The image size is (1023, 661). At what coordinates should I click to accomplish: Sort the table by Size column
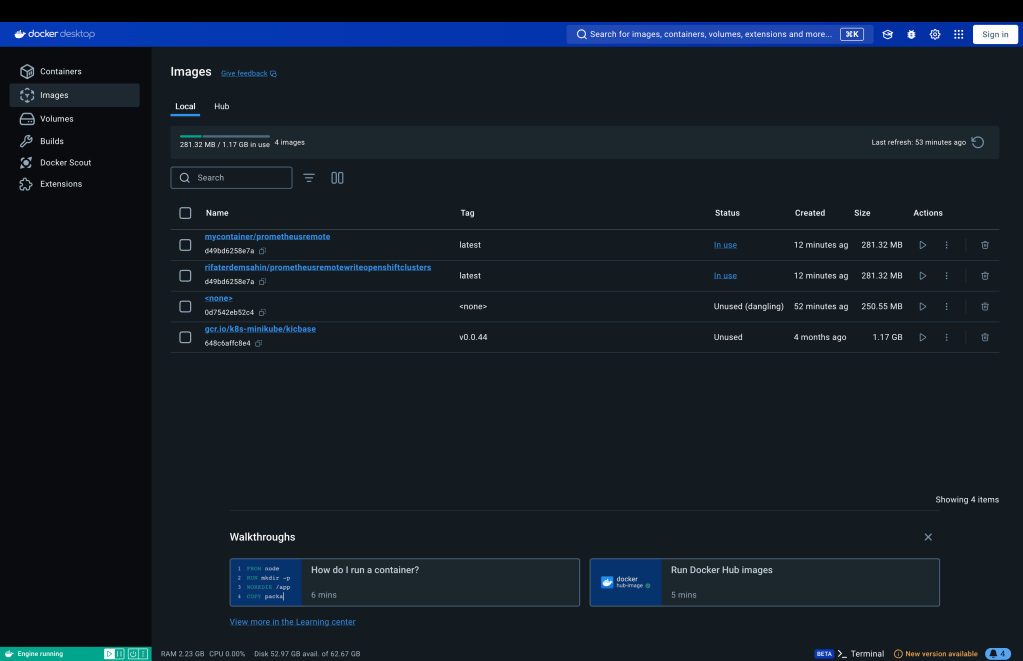pyautogui.click(x=862, y=213)
